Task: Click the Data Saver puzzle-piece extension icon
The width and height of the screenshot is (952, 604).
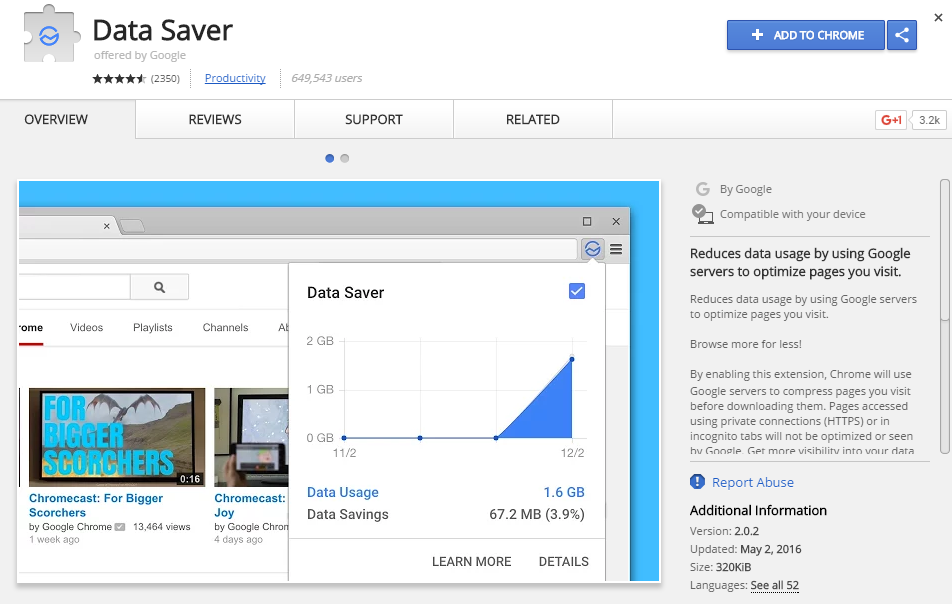Action: (x=51, y=34)
